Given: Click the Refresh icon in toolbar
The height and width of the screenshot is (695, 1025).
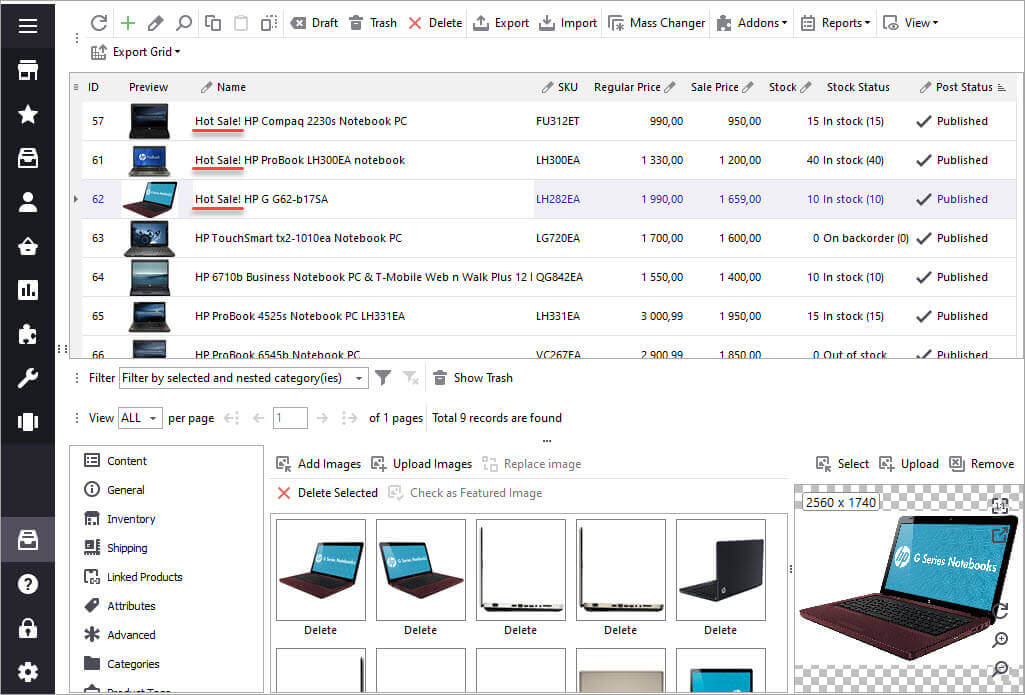Looking at the screenshot, I should click(x=98, y=22).
